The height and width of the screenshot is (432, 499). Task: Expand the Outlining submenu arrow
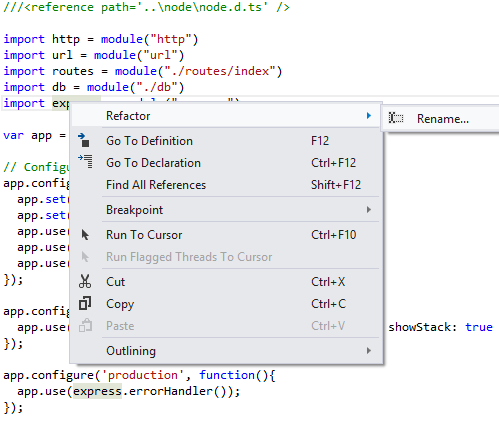[369, 351]
